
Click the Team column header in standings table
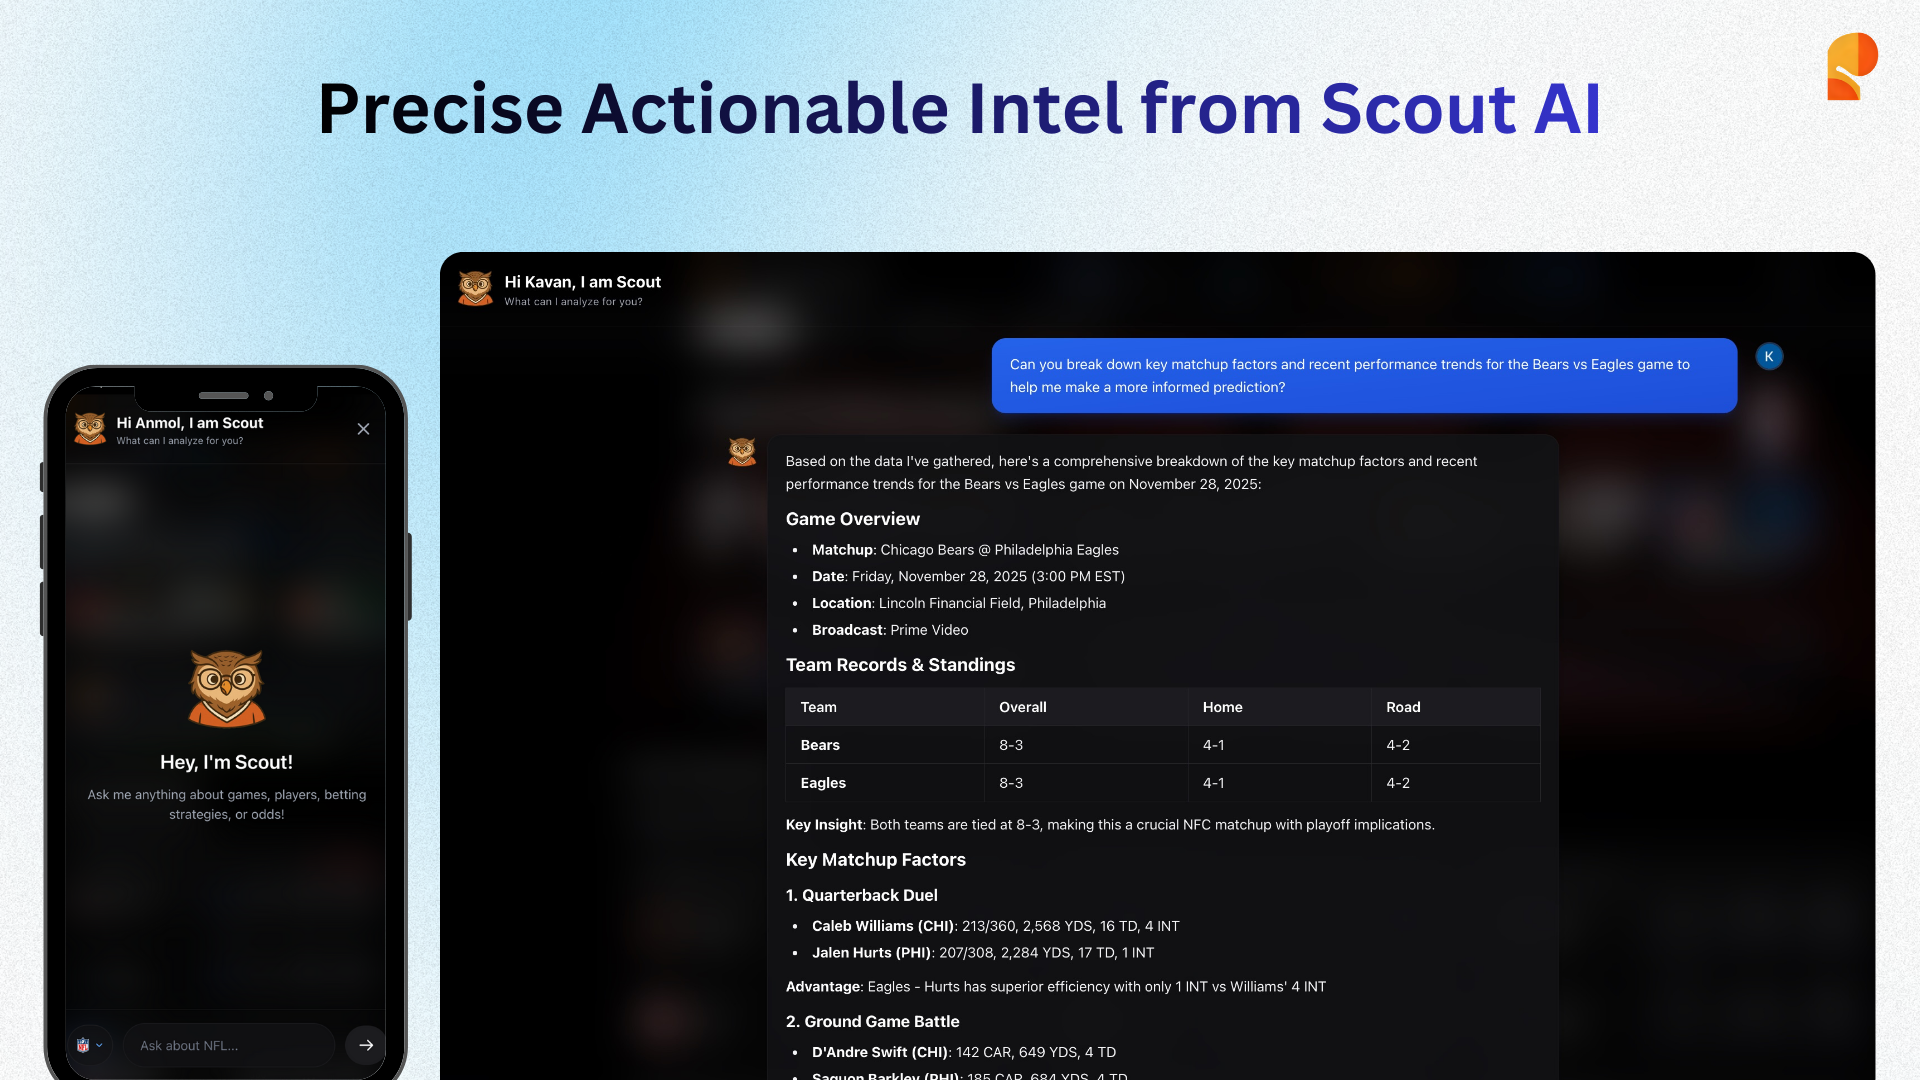click(x=818, y=706)
